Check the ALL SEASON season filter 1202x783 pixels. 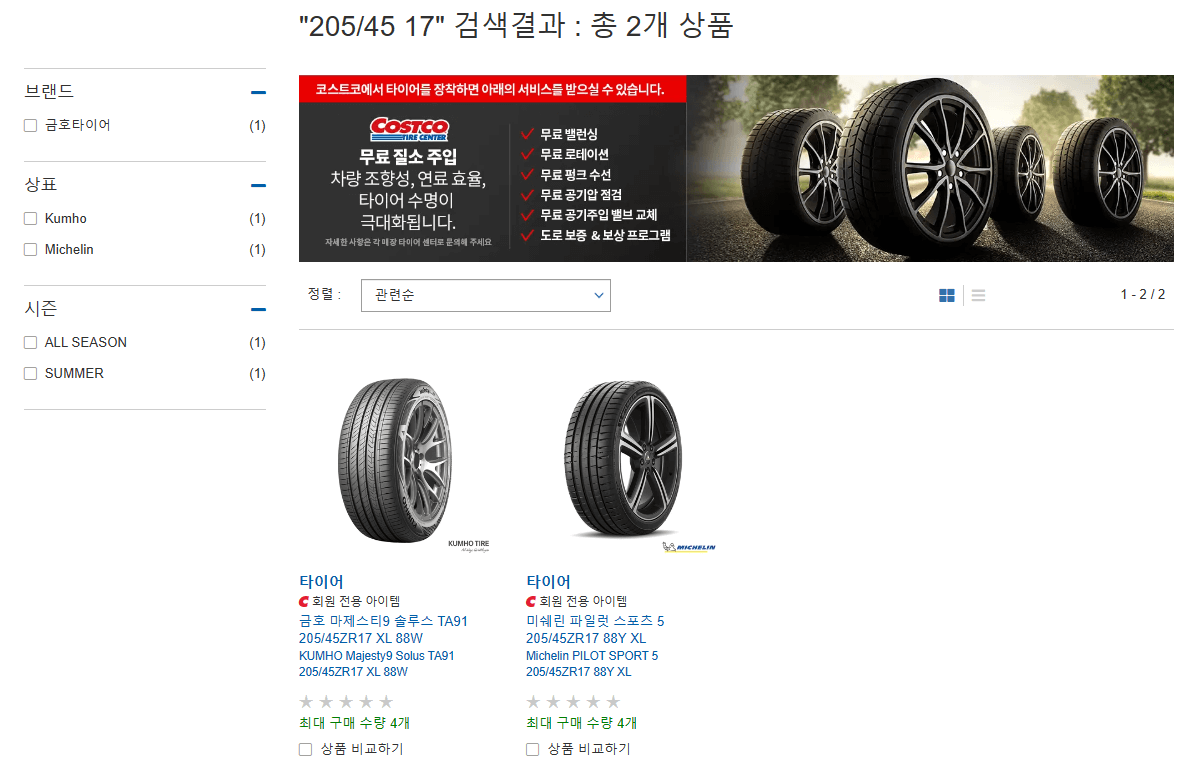click(30, 342)
